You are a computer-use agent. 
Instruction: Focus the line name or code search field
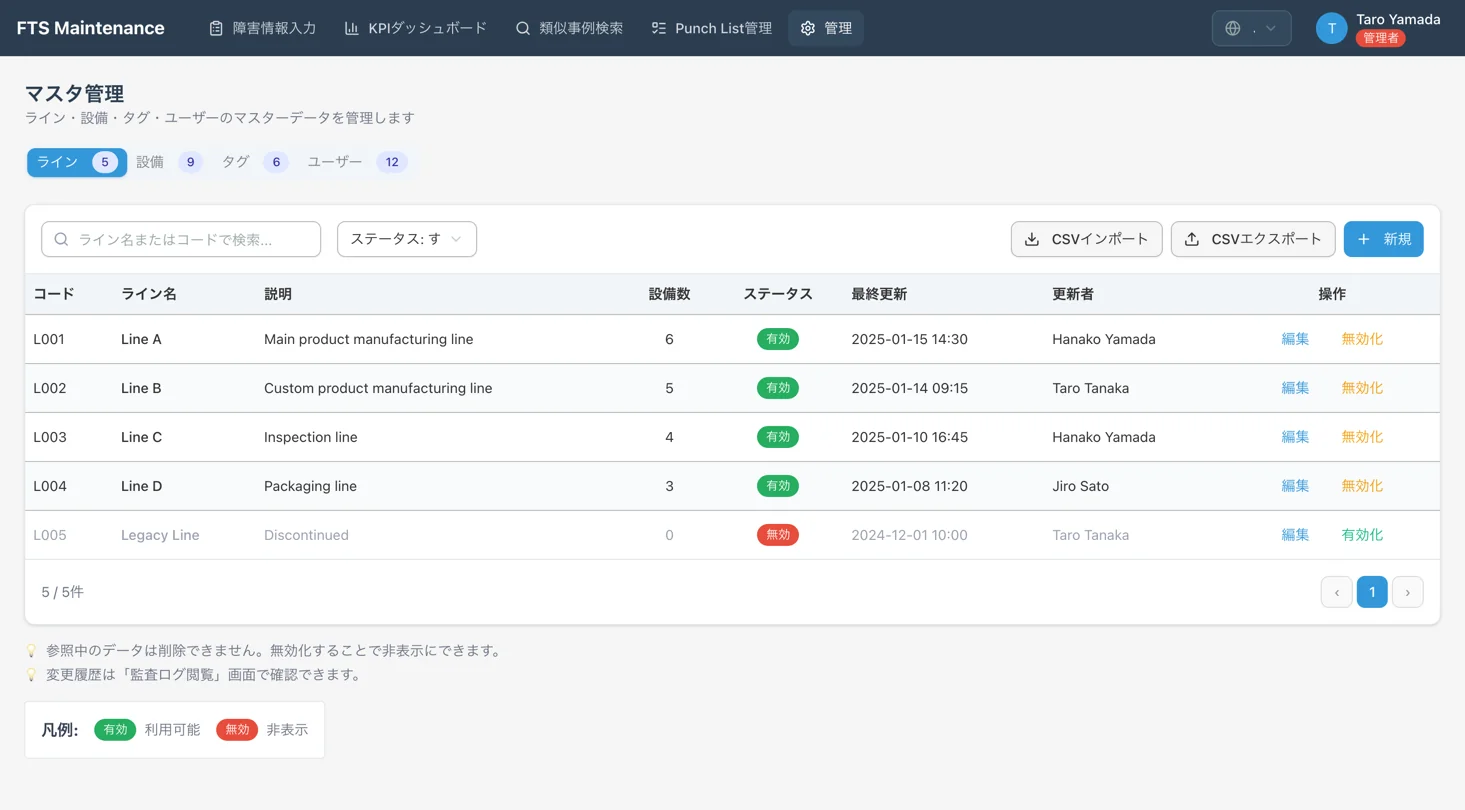click(x=181, y=239)
